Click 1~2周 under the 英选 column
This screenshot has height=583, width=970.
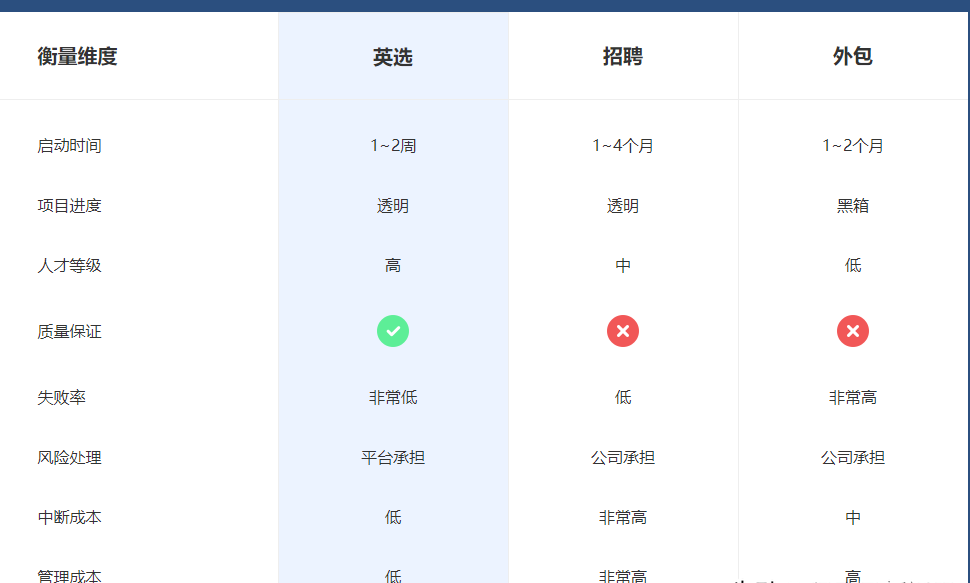(x=393, y=145)
